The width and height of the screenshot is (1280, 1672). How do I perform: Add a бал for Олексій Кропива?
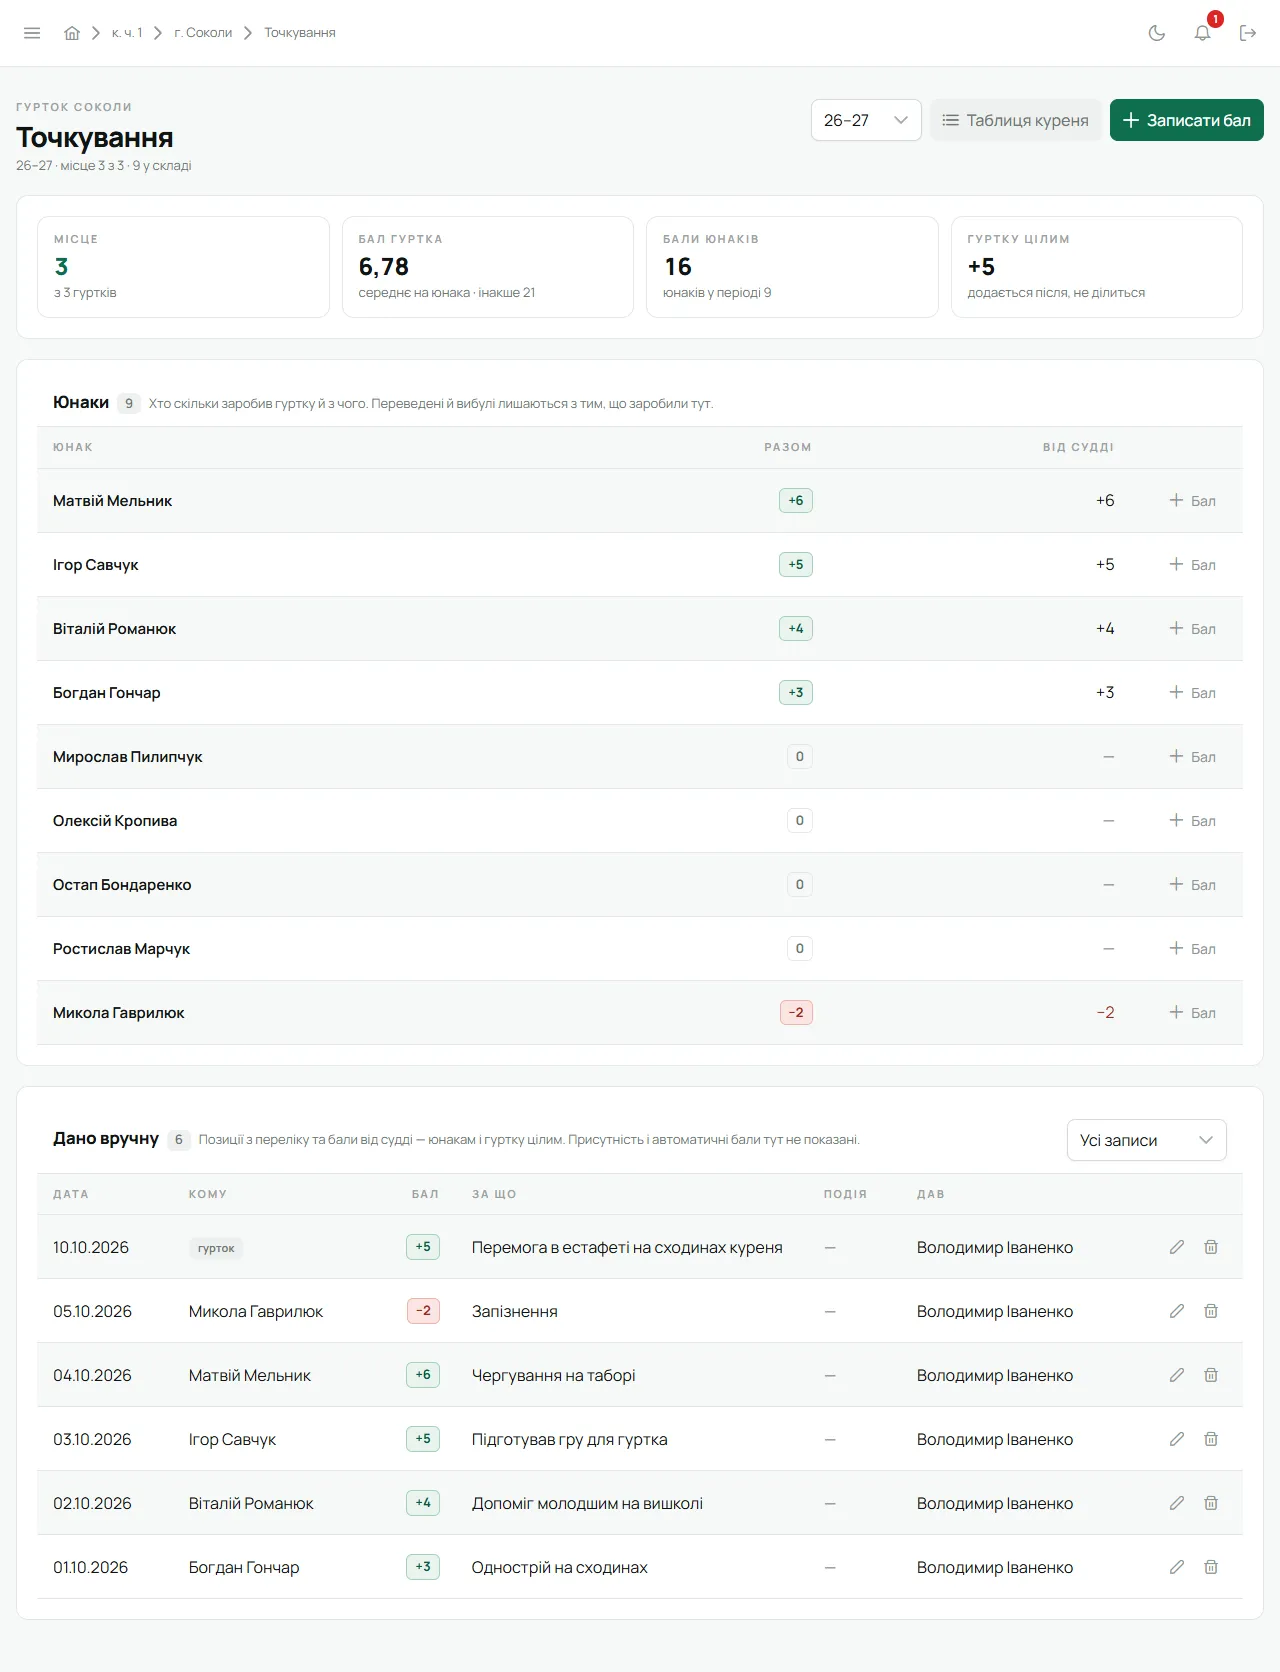point(1193,821)
